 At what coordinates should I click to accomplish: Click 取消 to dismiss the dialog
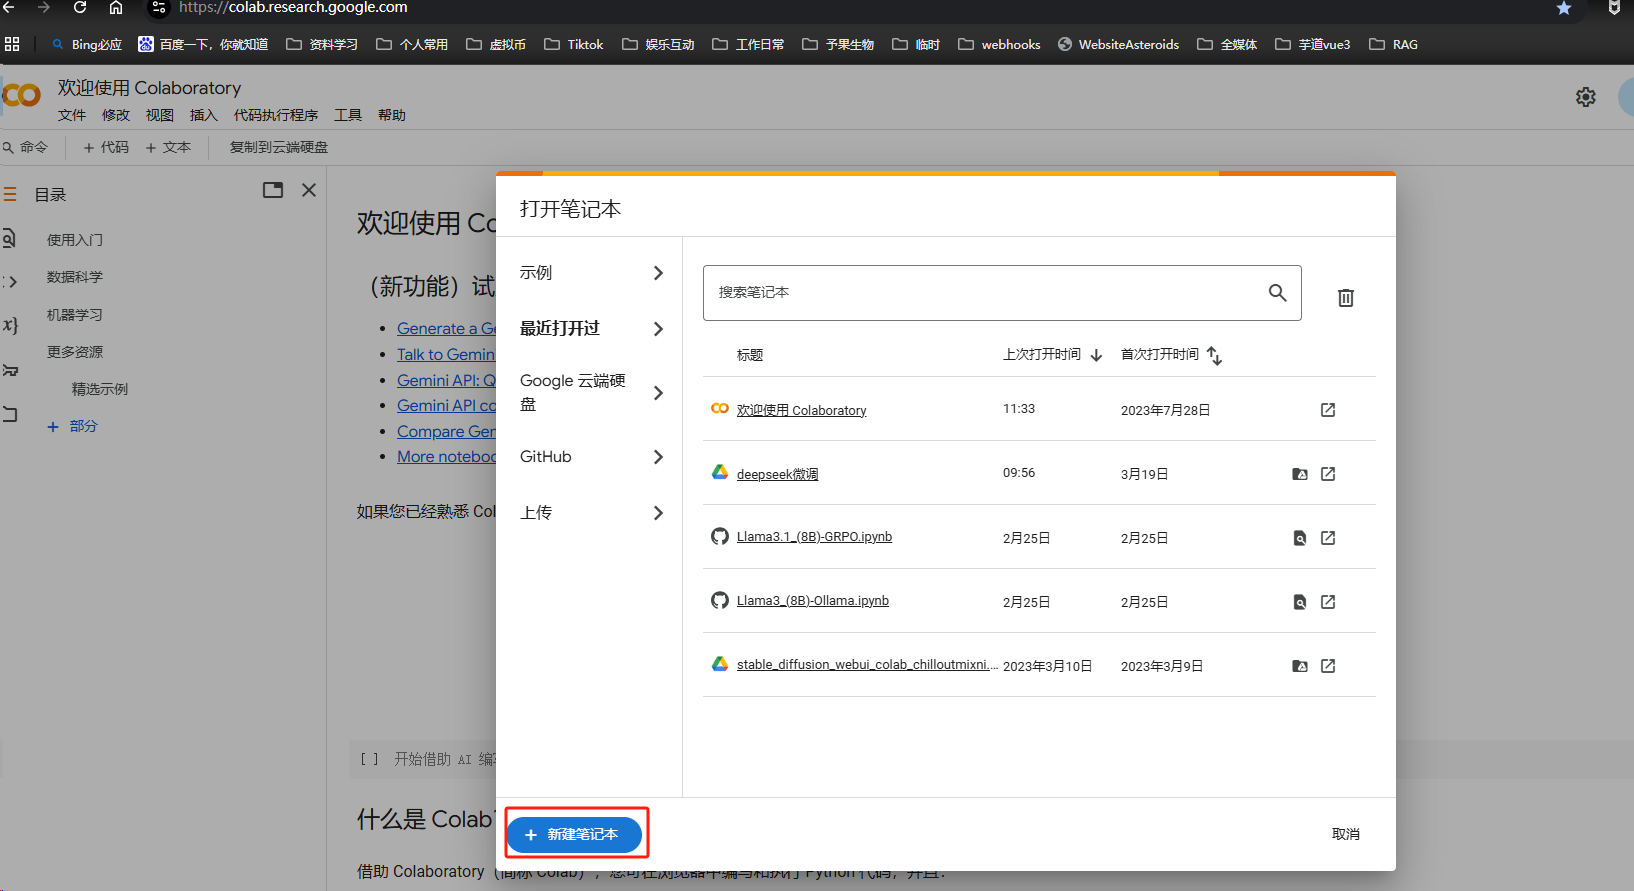(x=1345, y=834)
